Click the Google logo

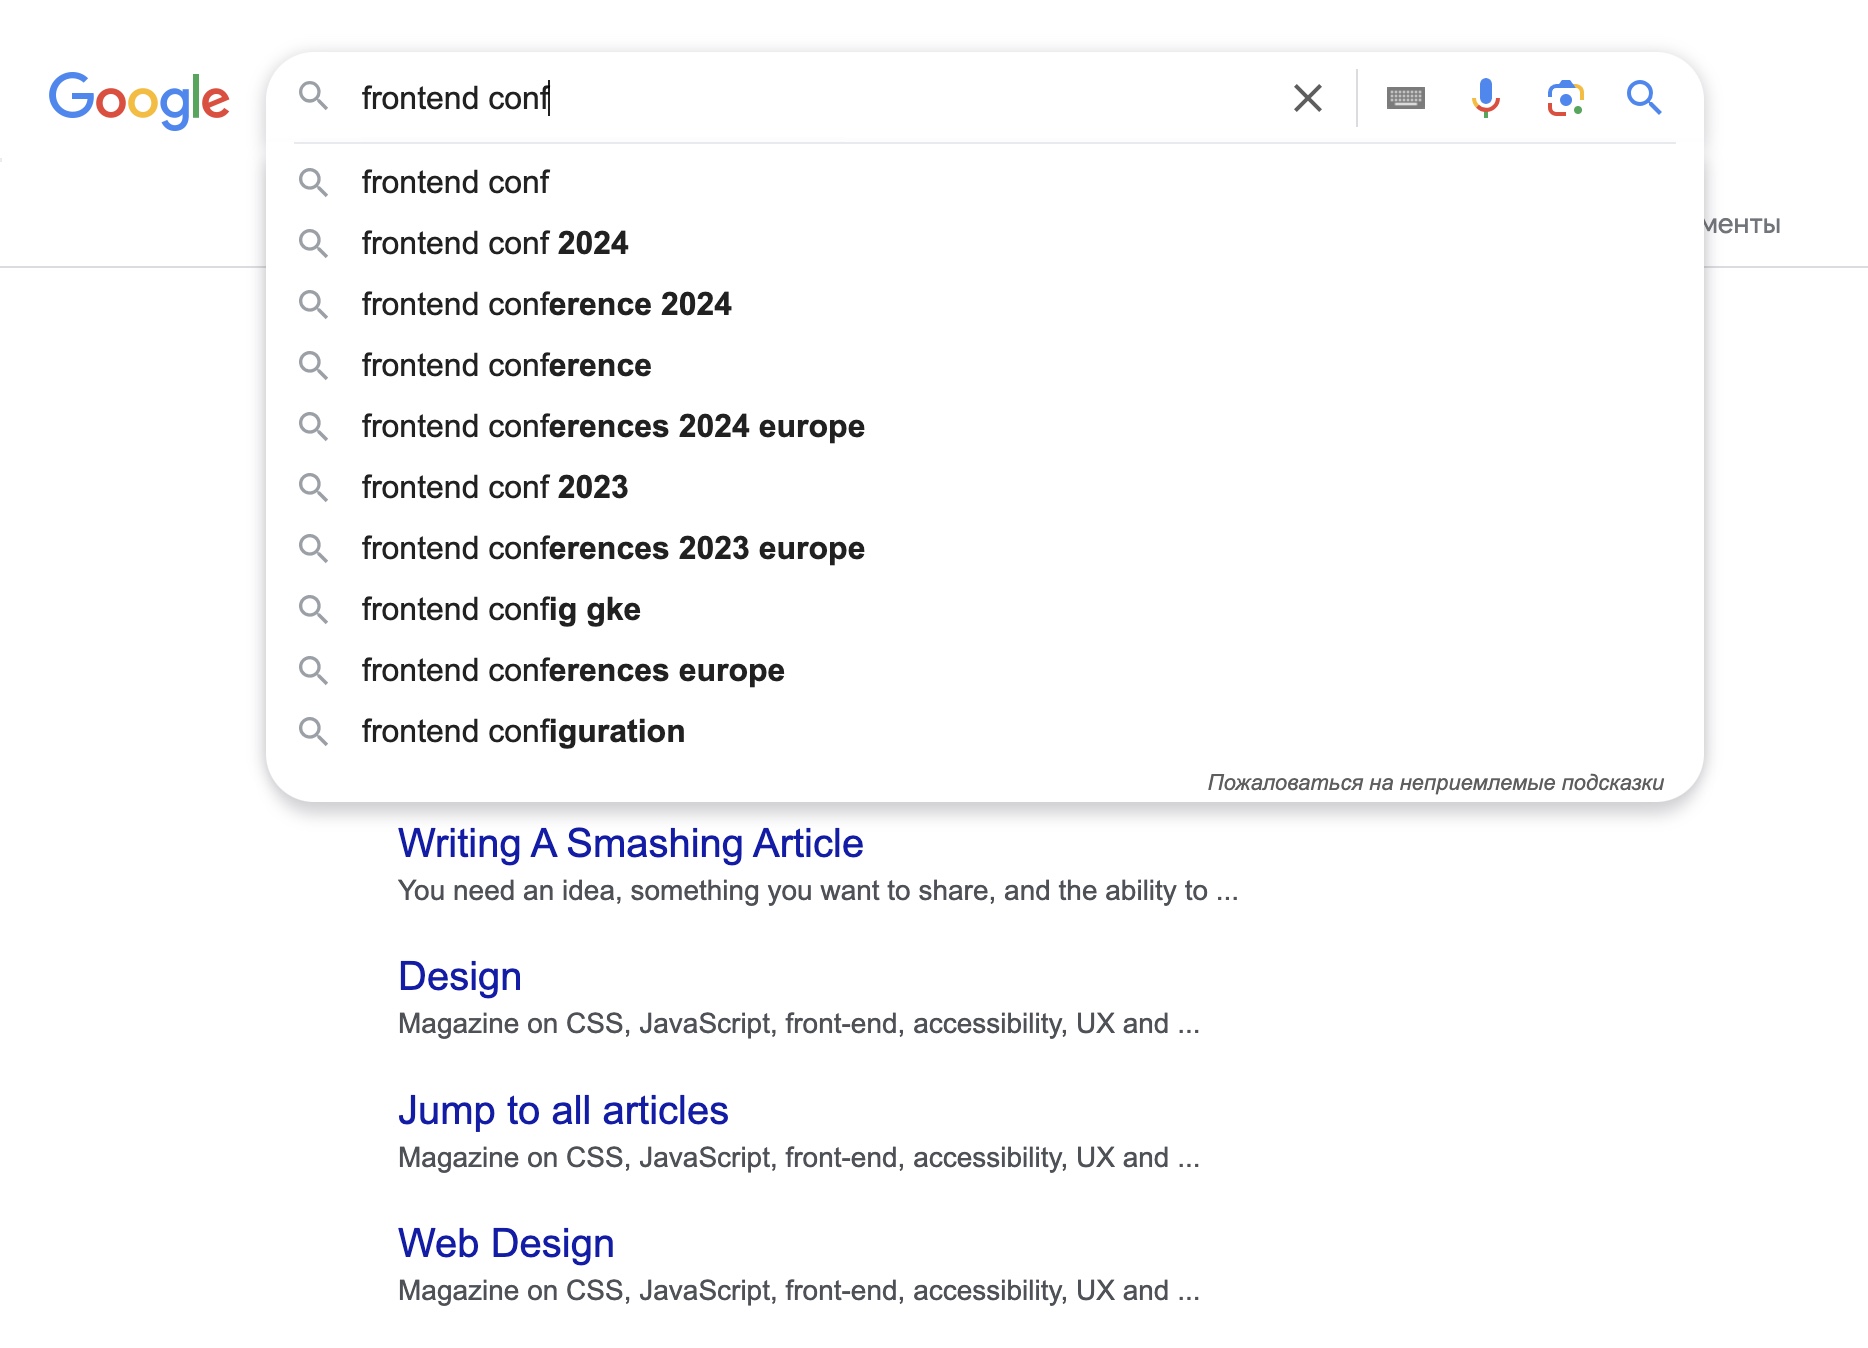[x=139, y=99]
